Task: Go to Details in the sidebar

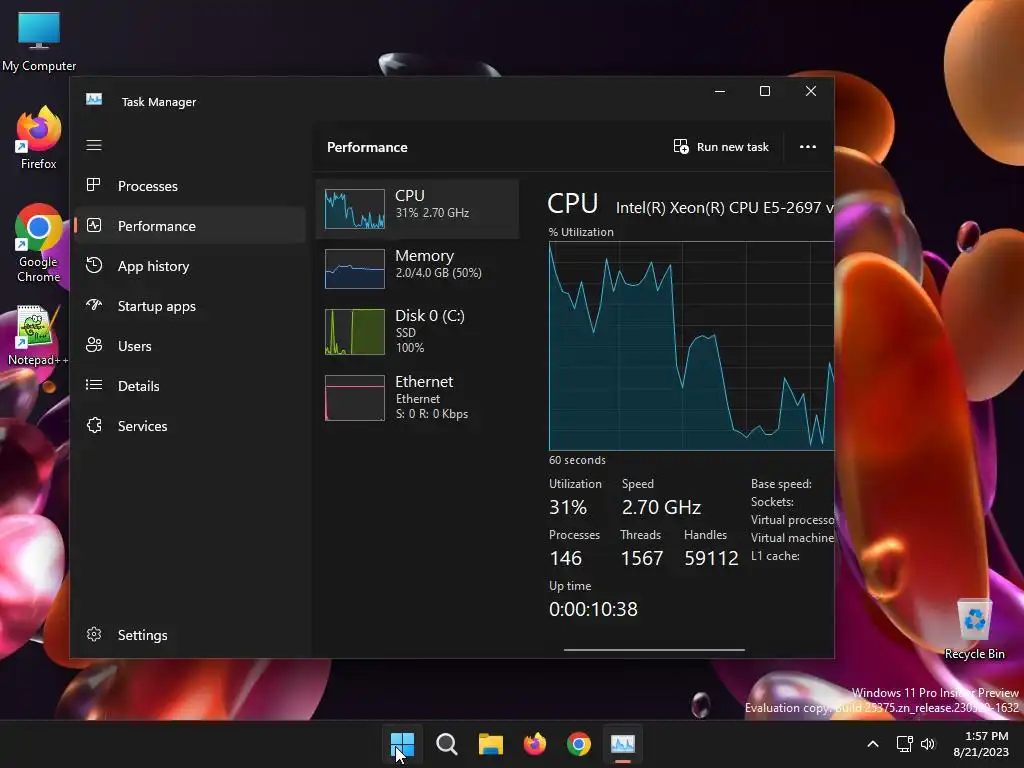Action: pyautogui.click(x=189, y=385)
